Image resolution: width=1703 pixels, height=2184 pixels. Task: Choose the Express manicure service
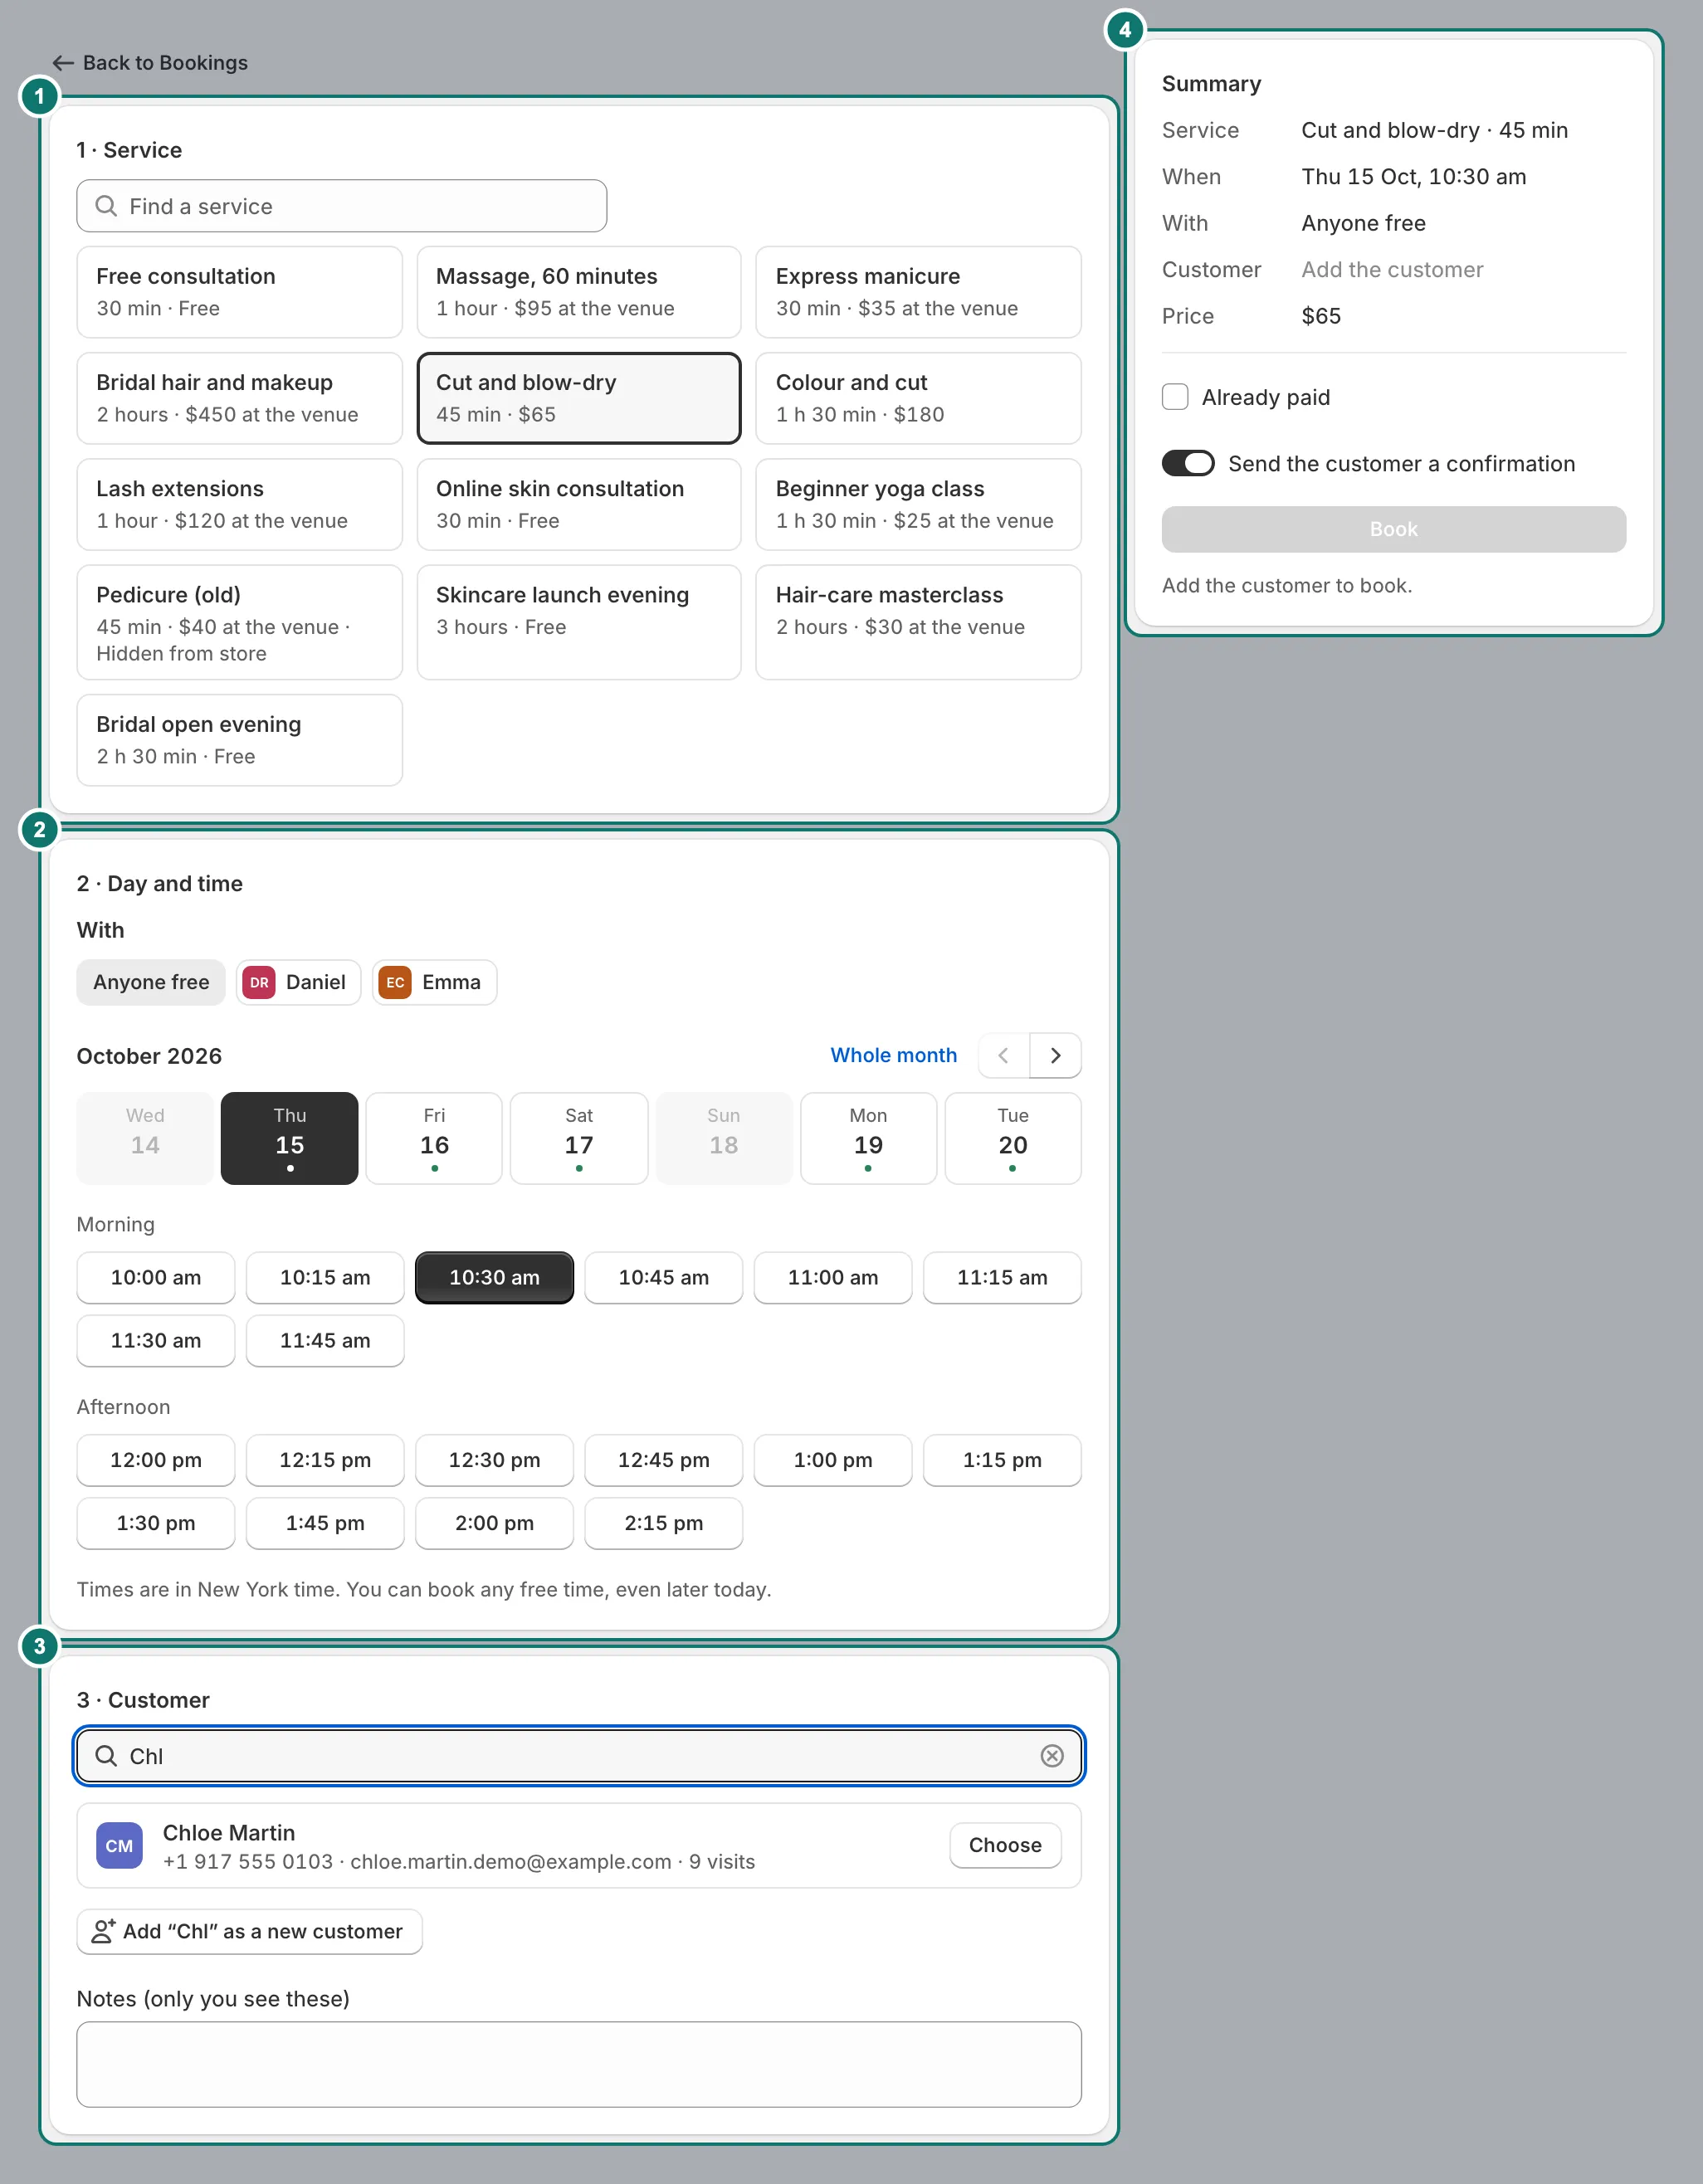pos(918,292)
